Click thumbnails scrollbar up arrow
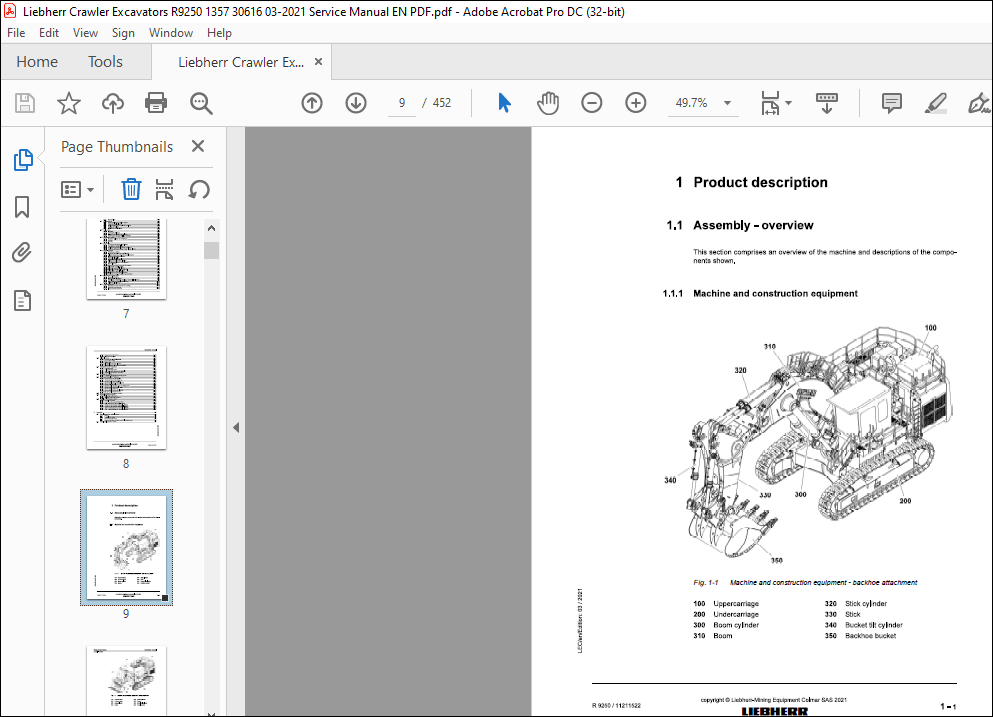The width and height of the screenshot is (993, 717). 212,228
